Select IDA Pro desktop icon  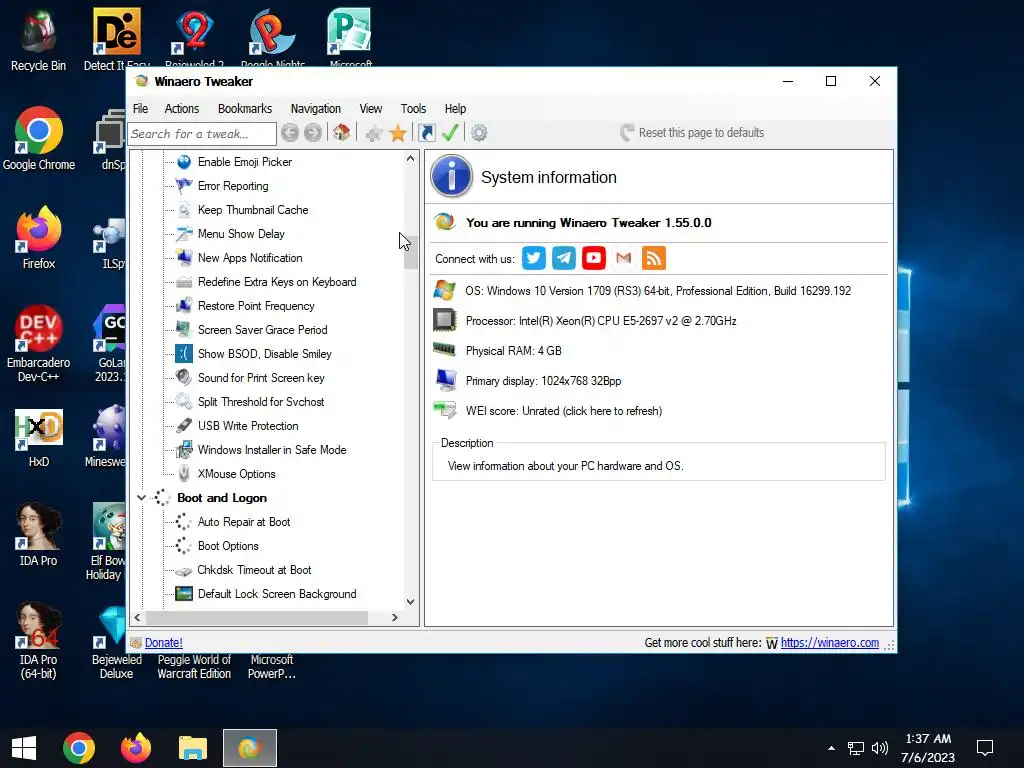(x=39, y=535)
